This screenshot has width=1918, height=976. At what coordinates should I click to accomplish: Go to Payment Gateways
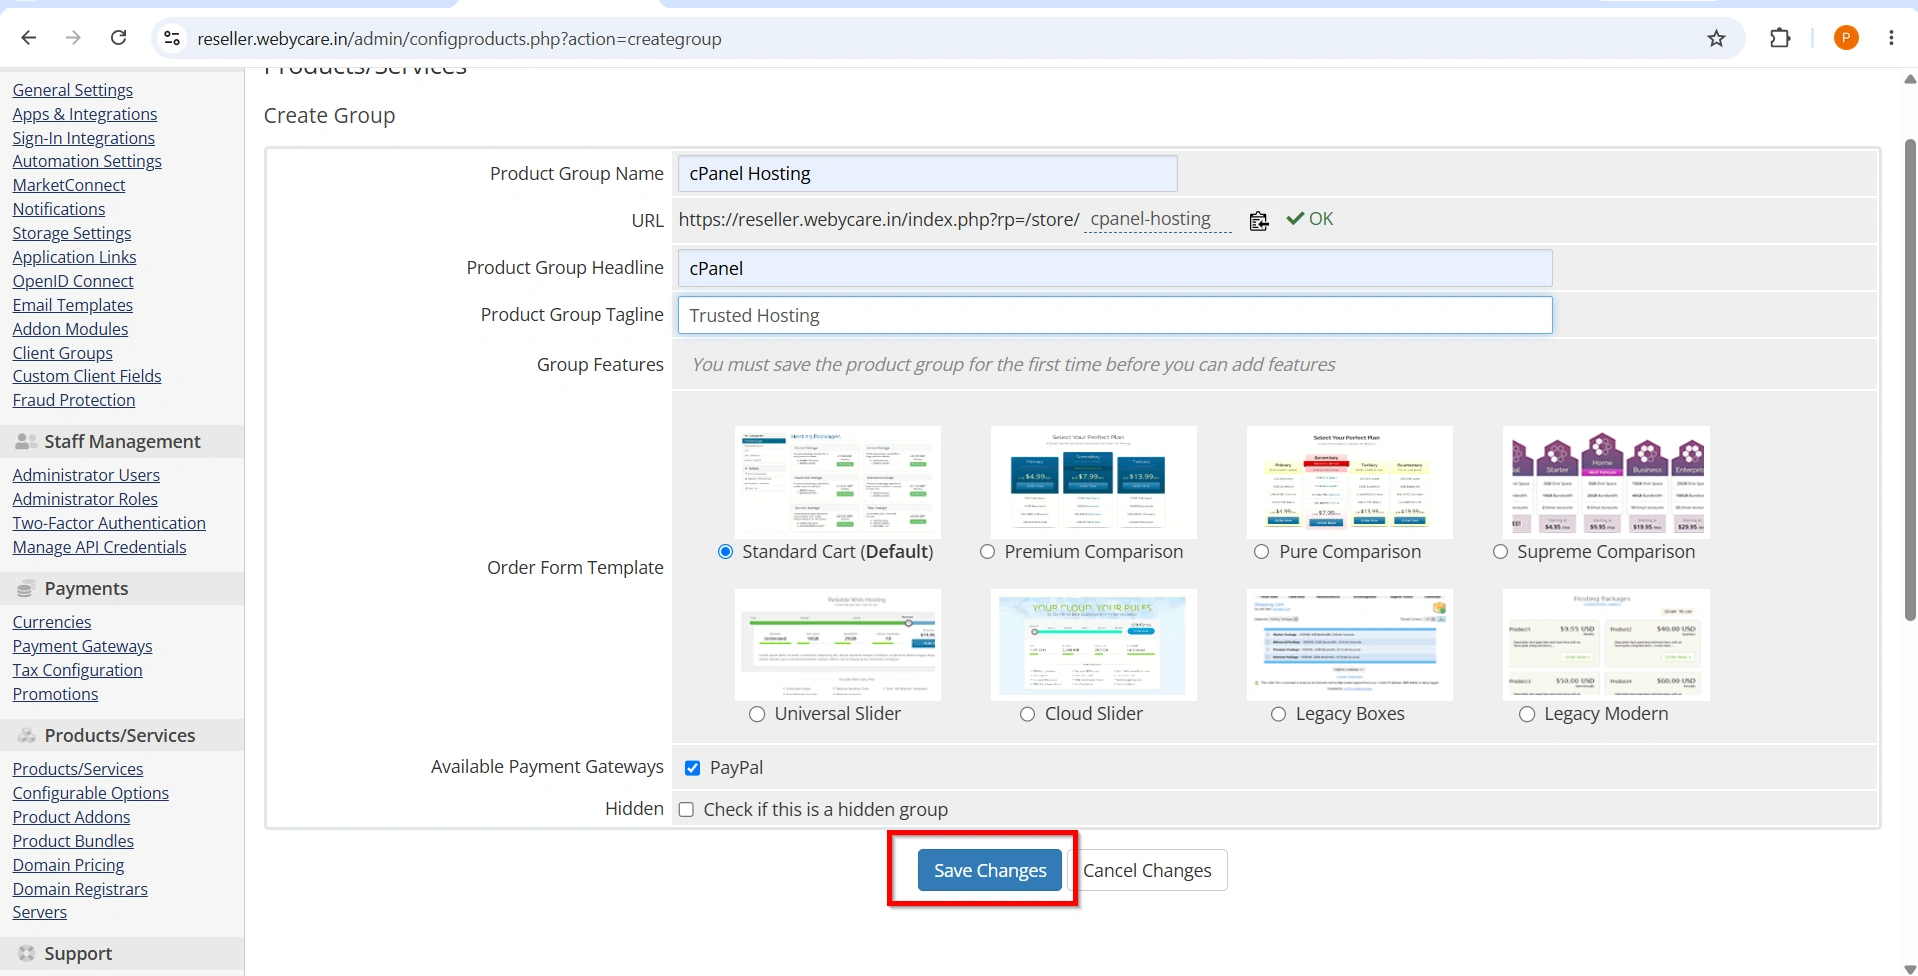pyautogui.click(x=83, y=646)
